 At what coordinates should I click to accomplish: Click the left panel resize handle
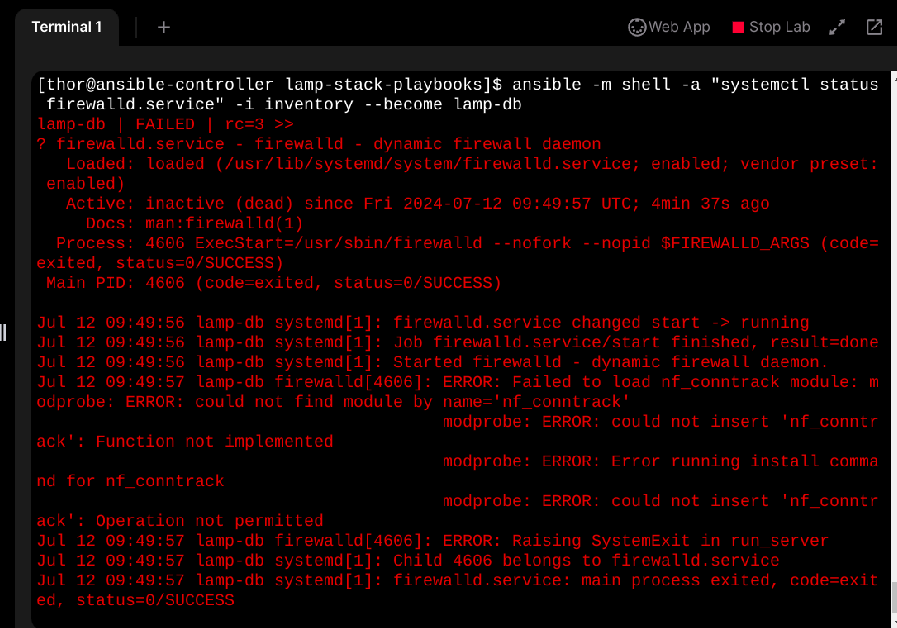pos(3,332)
